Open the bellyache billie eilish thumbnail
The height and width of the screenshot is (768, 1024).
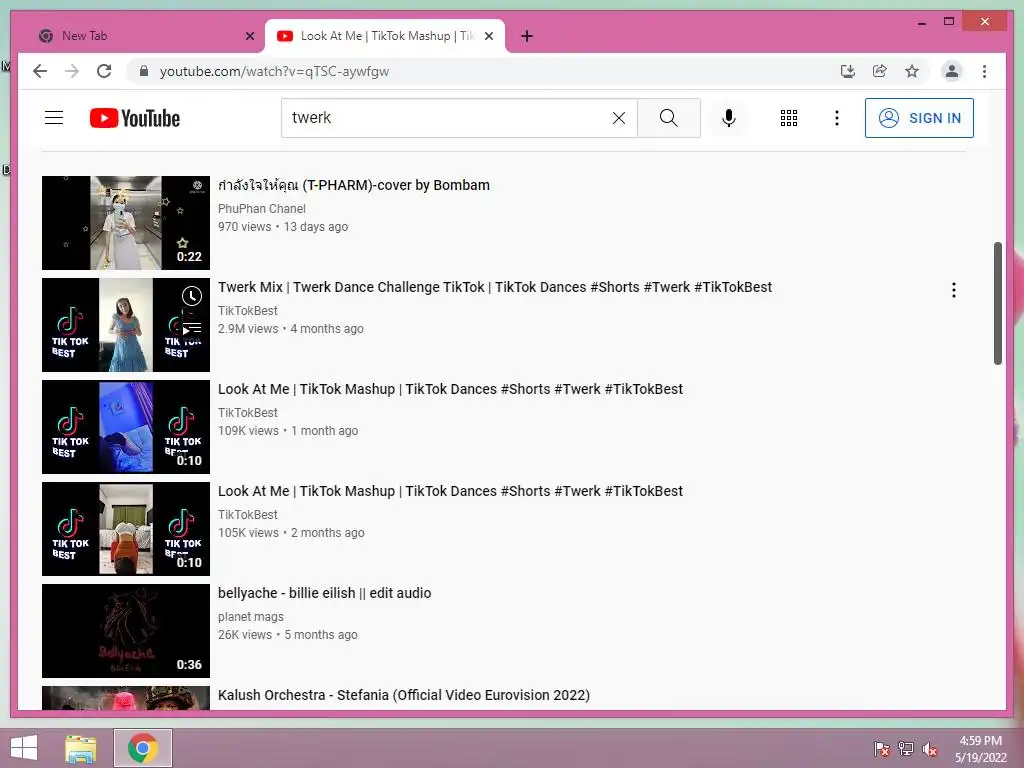[126, 631]
